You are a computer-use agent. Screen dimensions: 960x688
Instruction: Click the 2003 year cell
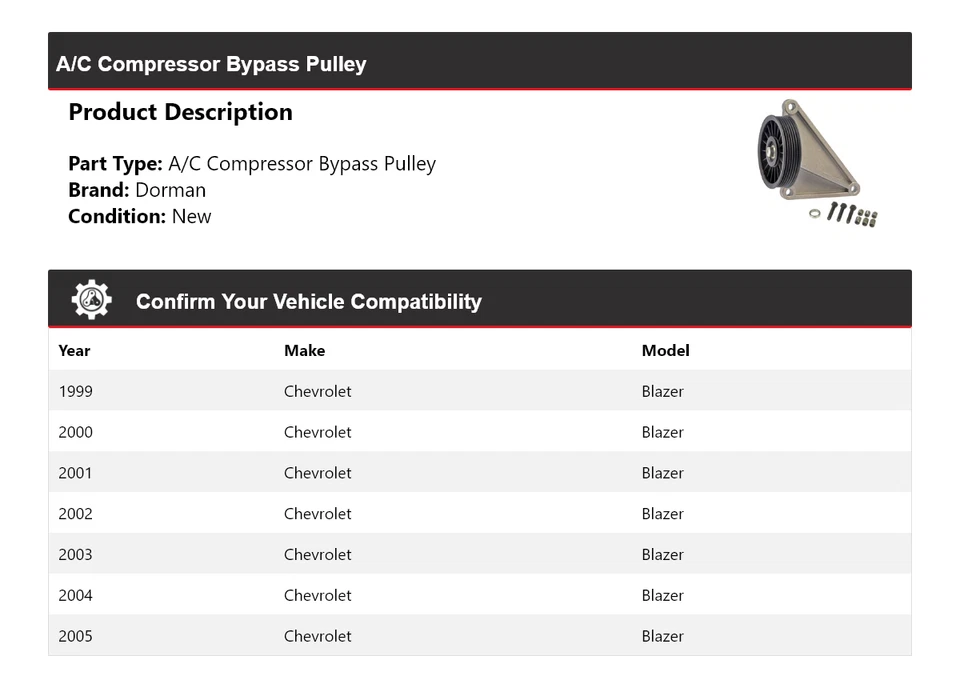75,555
